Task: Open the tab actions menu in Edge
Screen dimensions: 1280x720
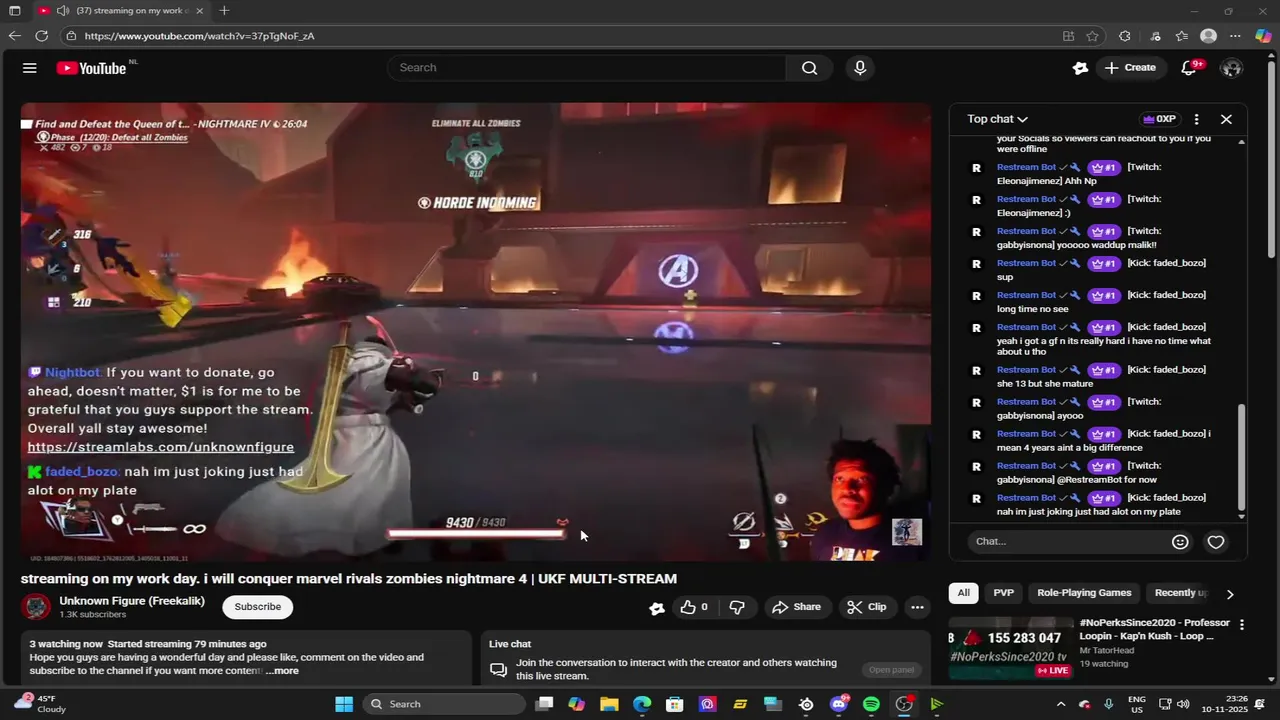Action: (14, 10)
